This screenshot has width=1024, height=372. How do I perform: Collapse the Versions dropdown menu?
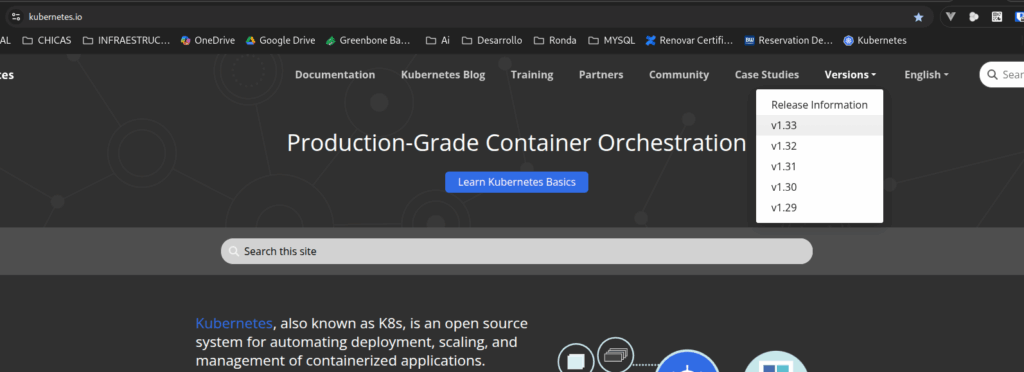coord(850,75)
